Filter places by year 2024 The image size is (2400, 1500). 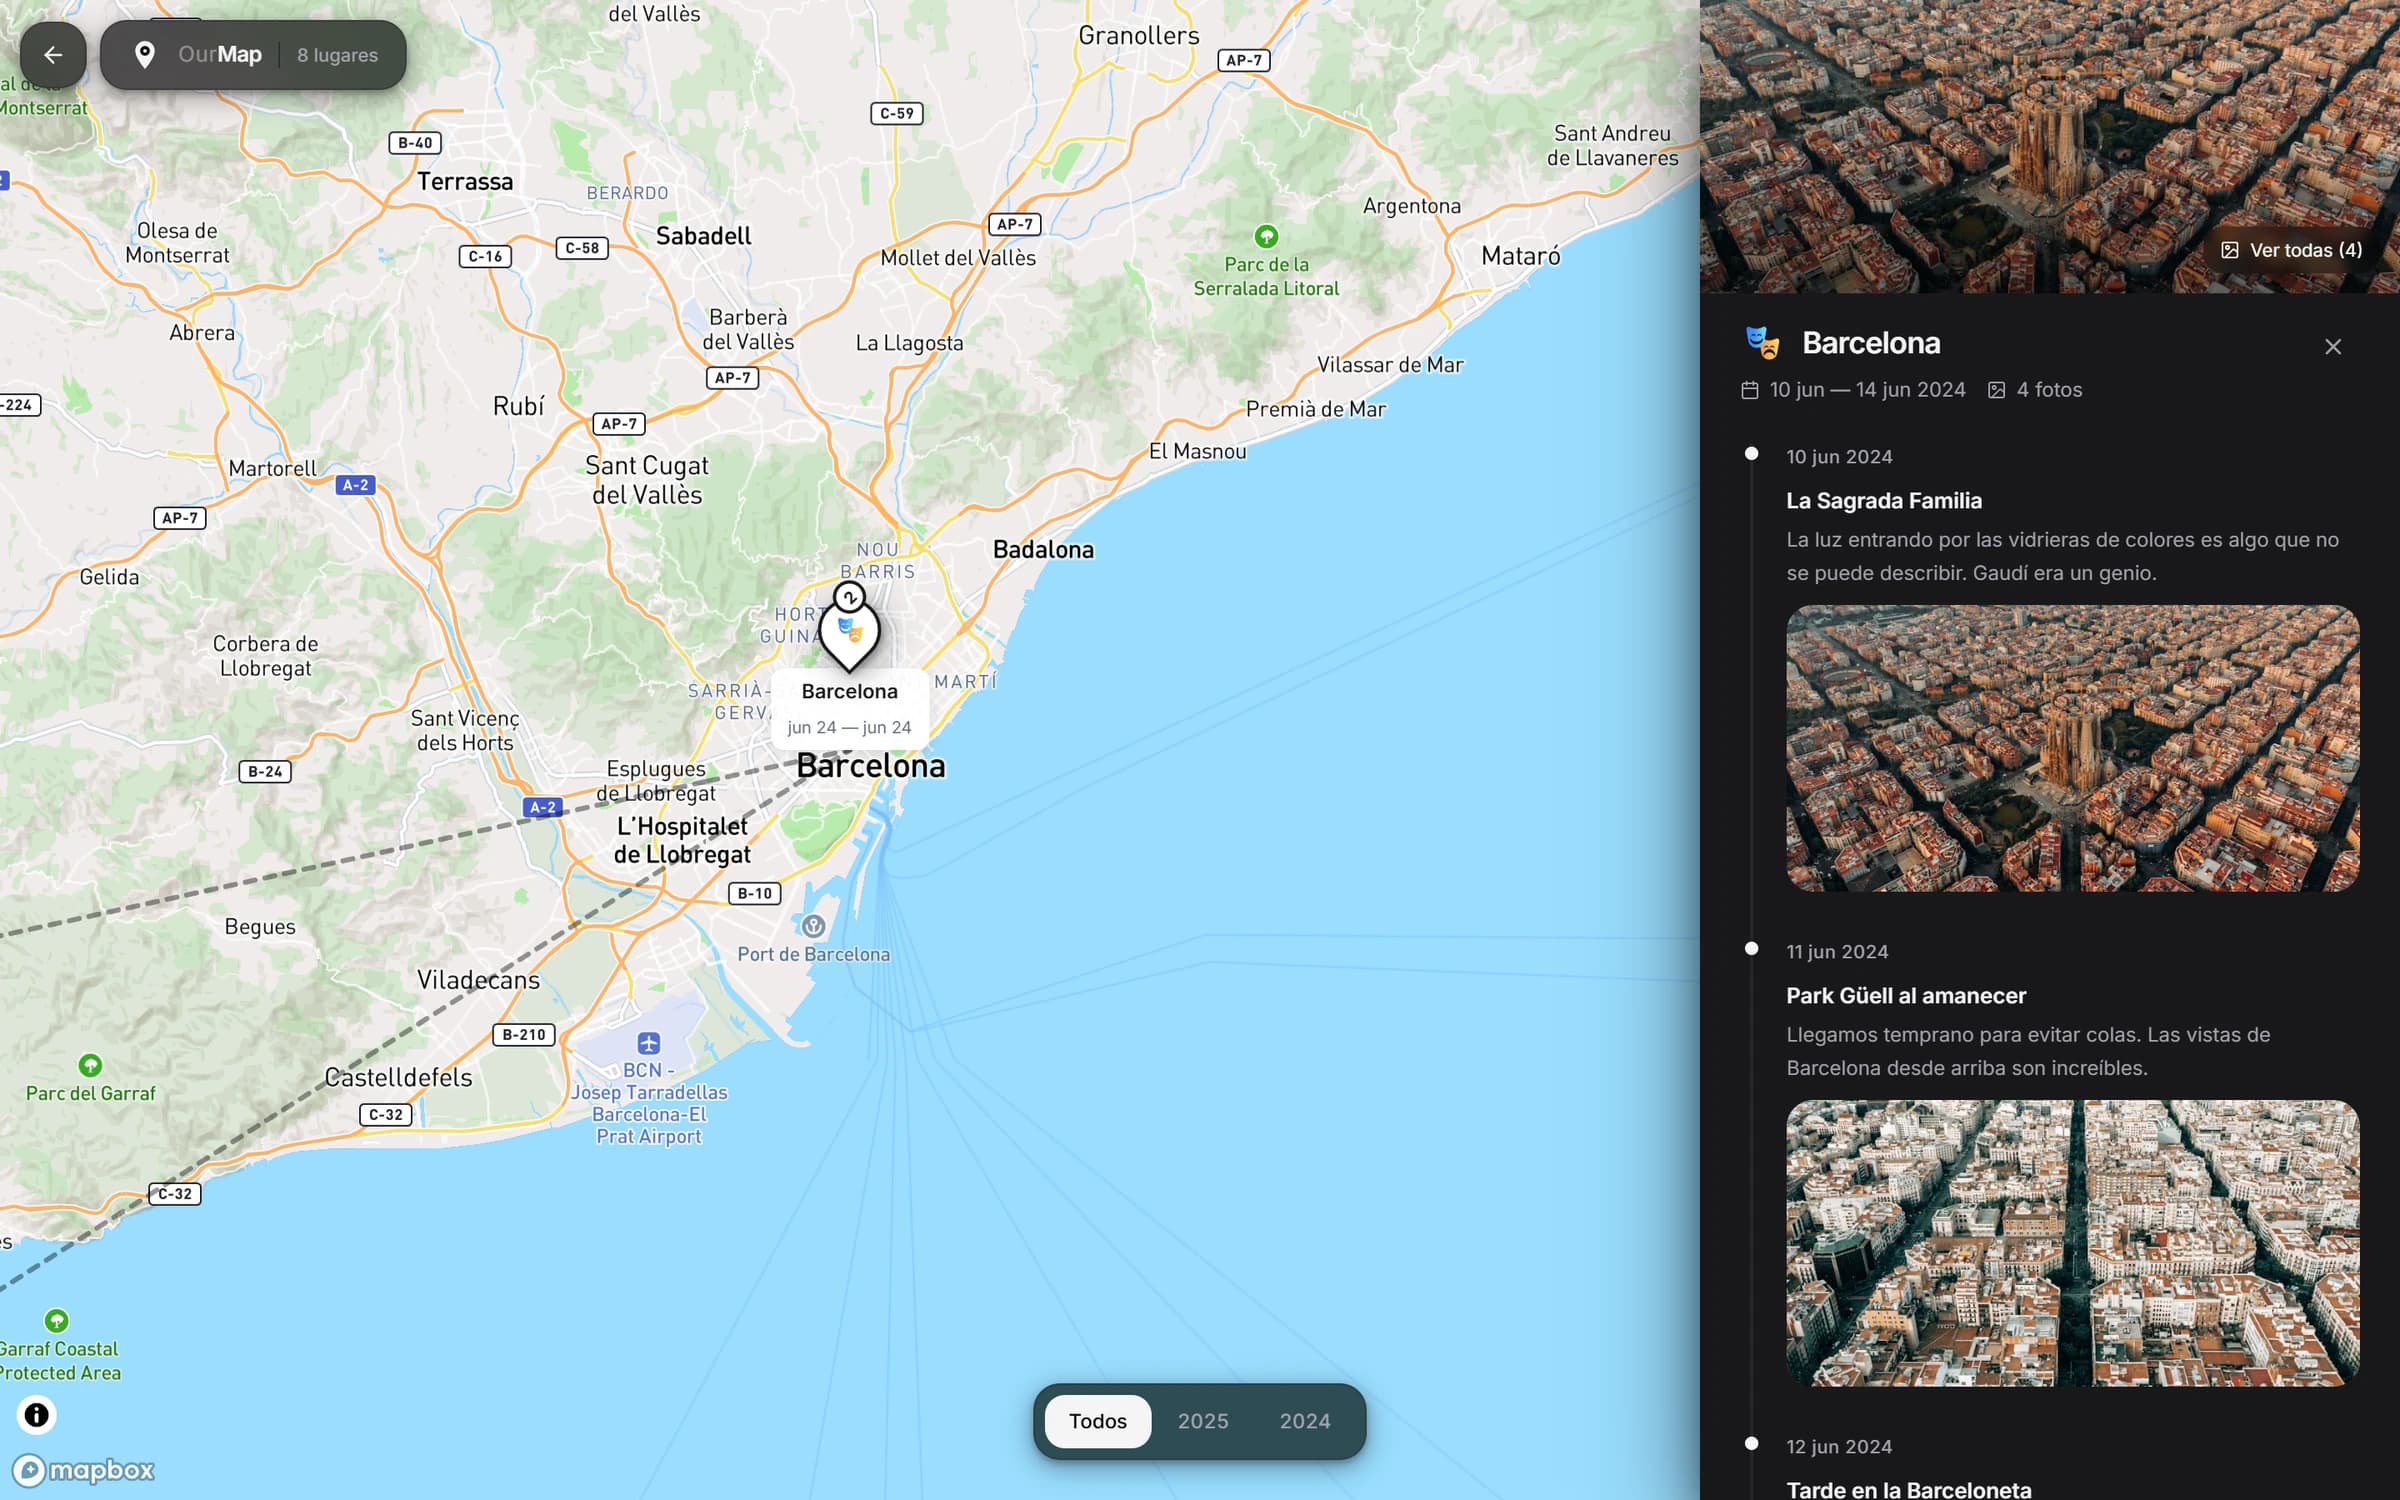(x=1305, y=1421)
